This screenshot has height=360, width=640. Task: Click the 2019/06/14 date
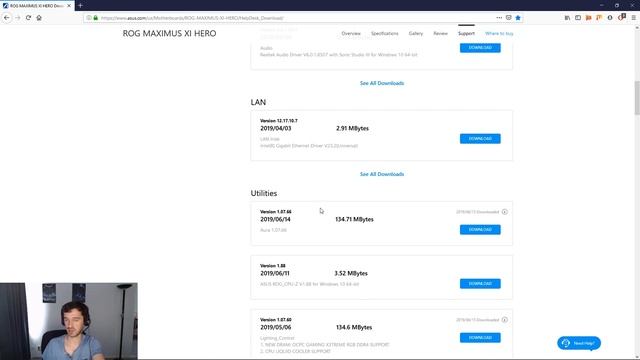click(x=276, y=219)
